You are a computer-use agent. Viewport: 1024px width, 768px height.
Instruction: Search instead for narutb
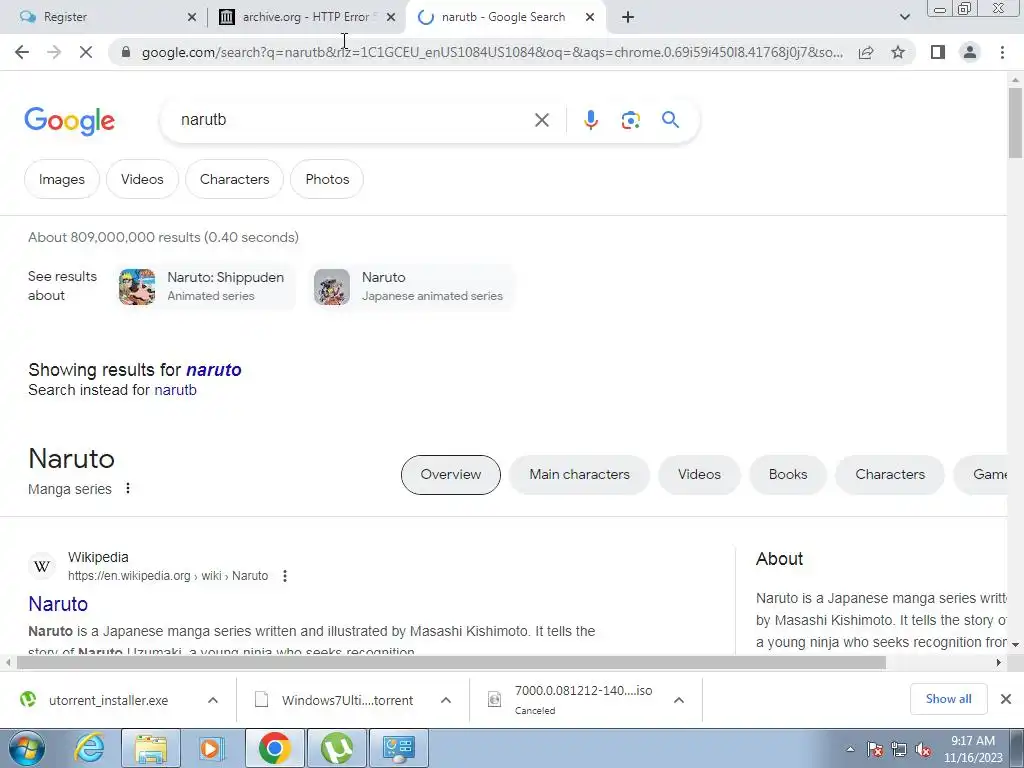click(x=175, y=390)
